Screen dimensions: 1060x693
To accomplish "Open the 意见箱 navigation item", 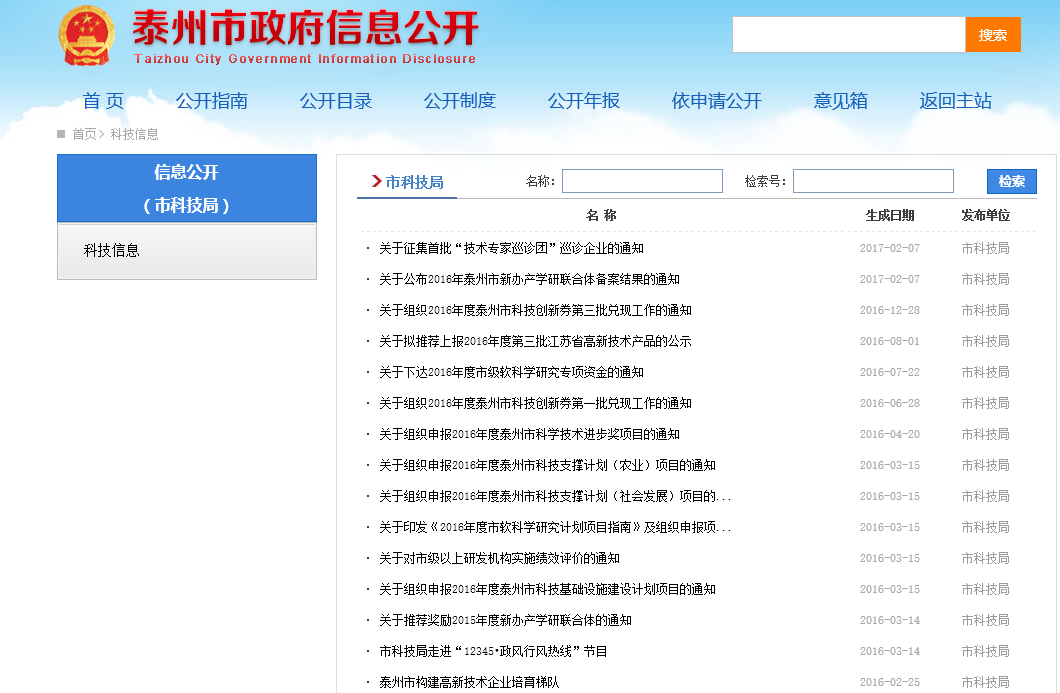I will [x=841, y=101].
